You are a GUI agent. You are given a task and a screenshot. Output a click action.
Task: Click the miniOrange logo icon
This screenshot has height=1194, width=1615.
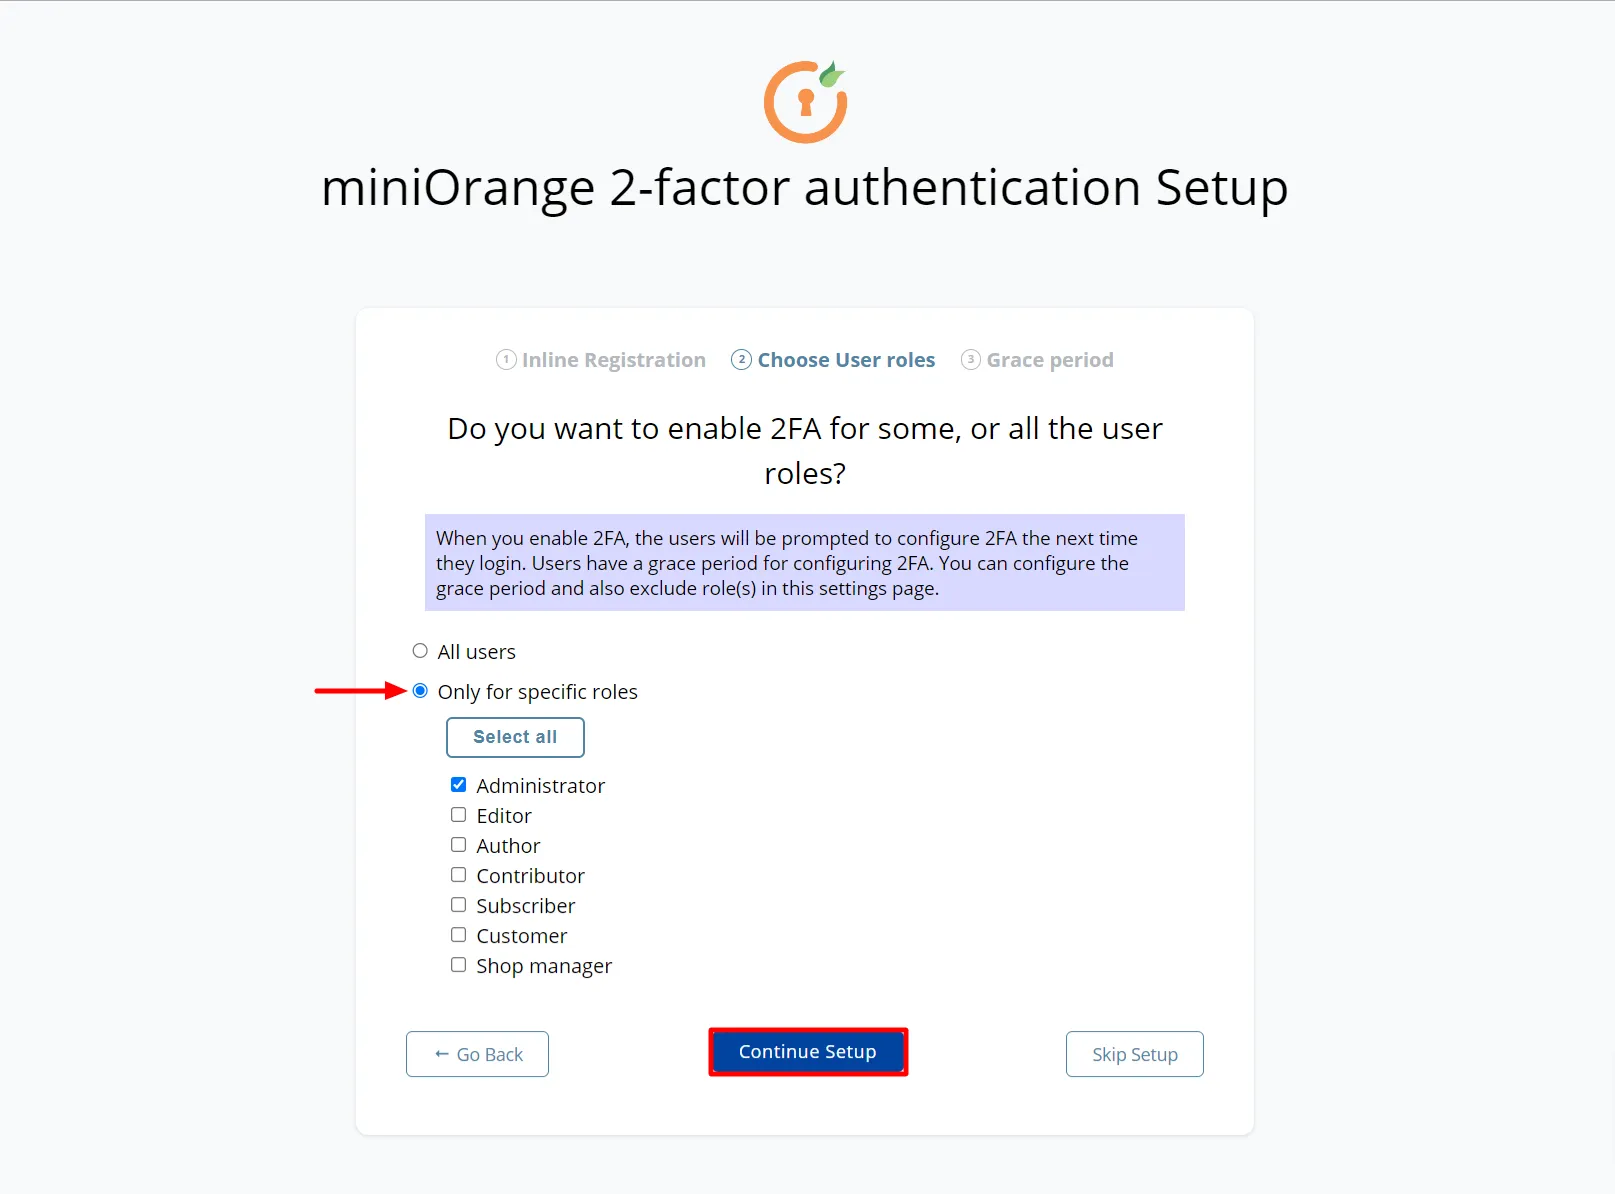click(x=803, y=100)
